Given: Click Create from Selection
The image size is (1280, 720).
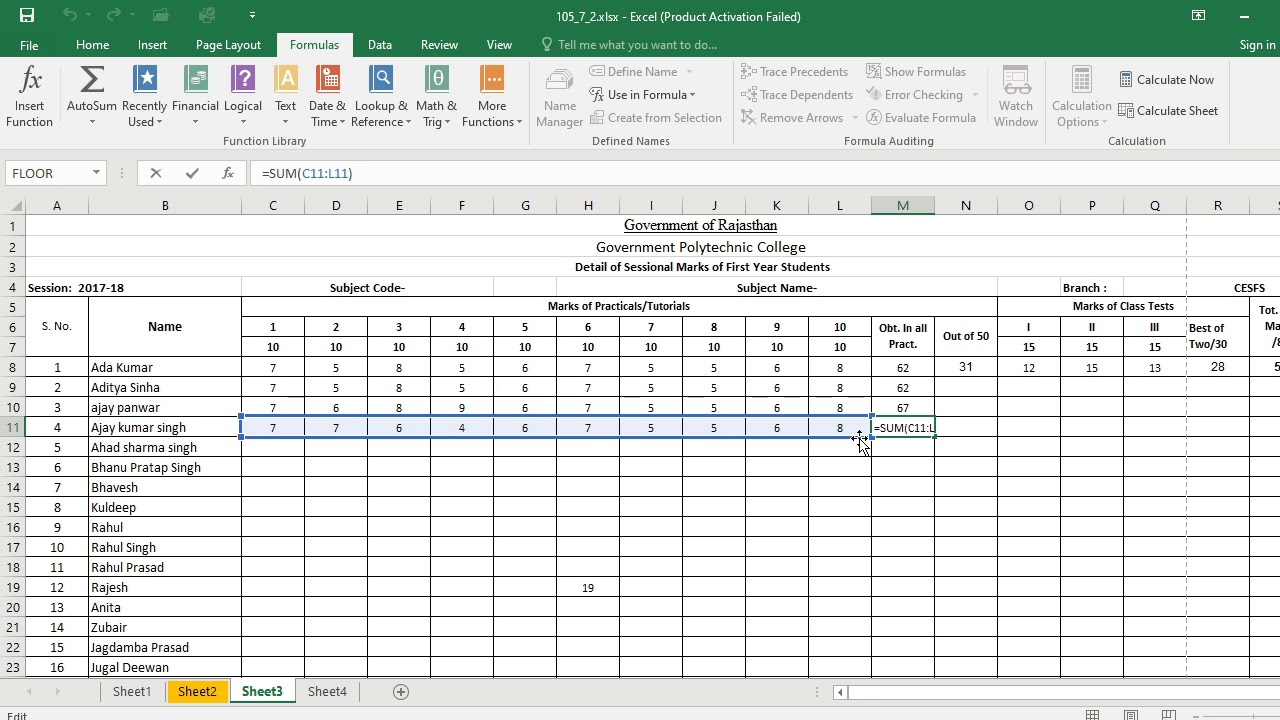Looking at the screenshot, I should (656, 118).
